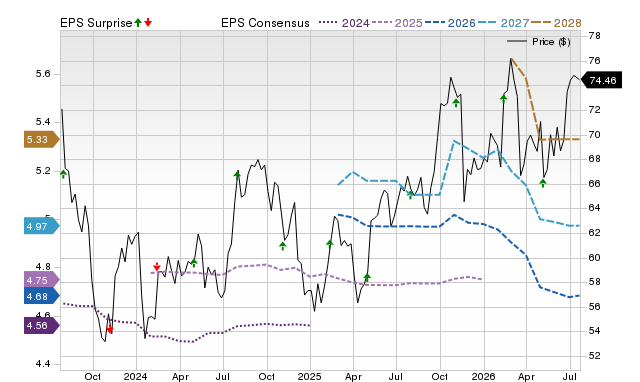Viewport: 640px width, 382px height.
Task: Click the leftmost green surprise arrow on the chart
Action: pos(63,174)
